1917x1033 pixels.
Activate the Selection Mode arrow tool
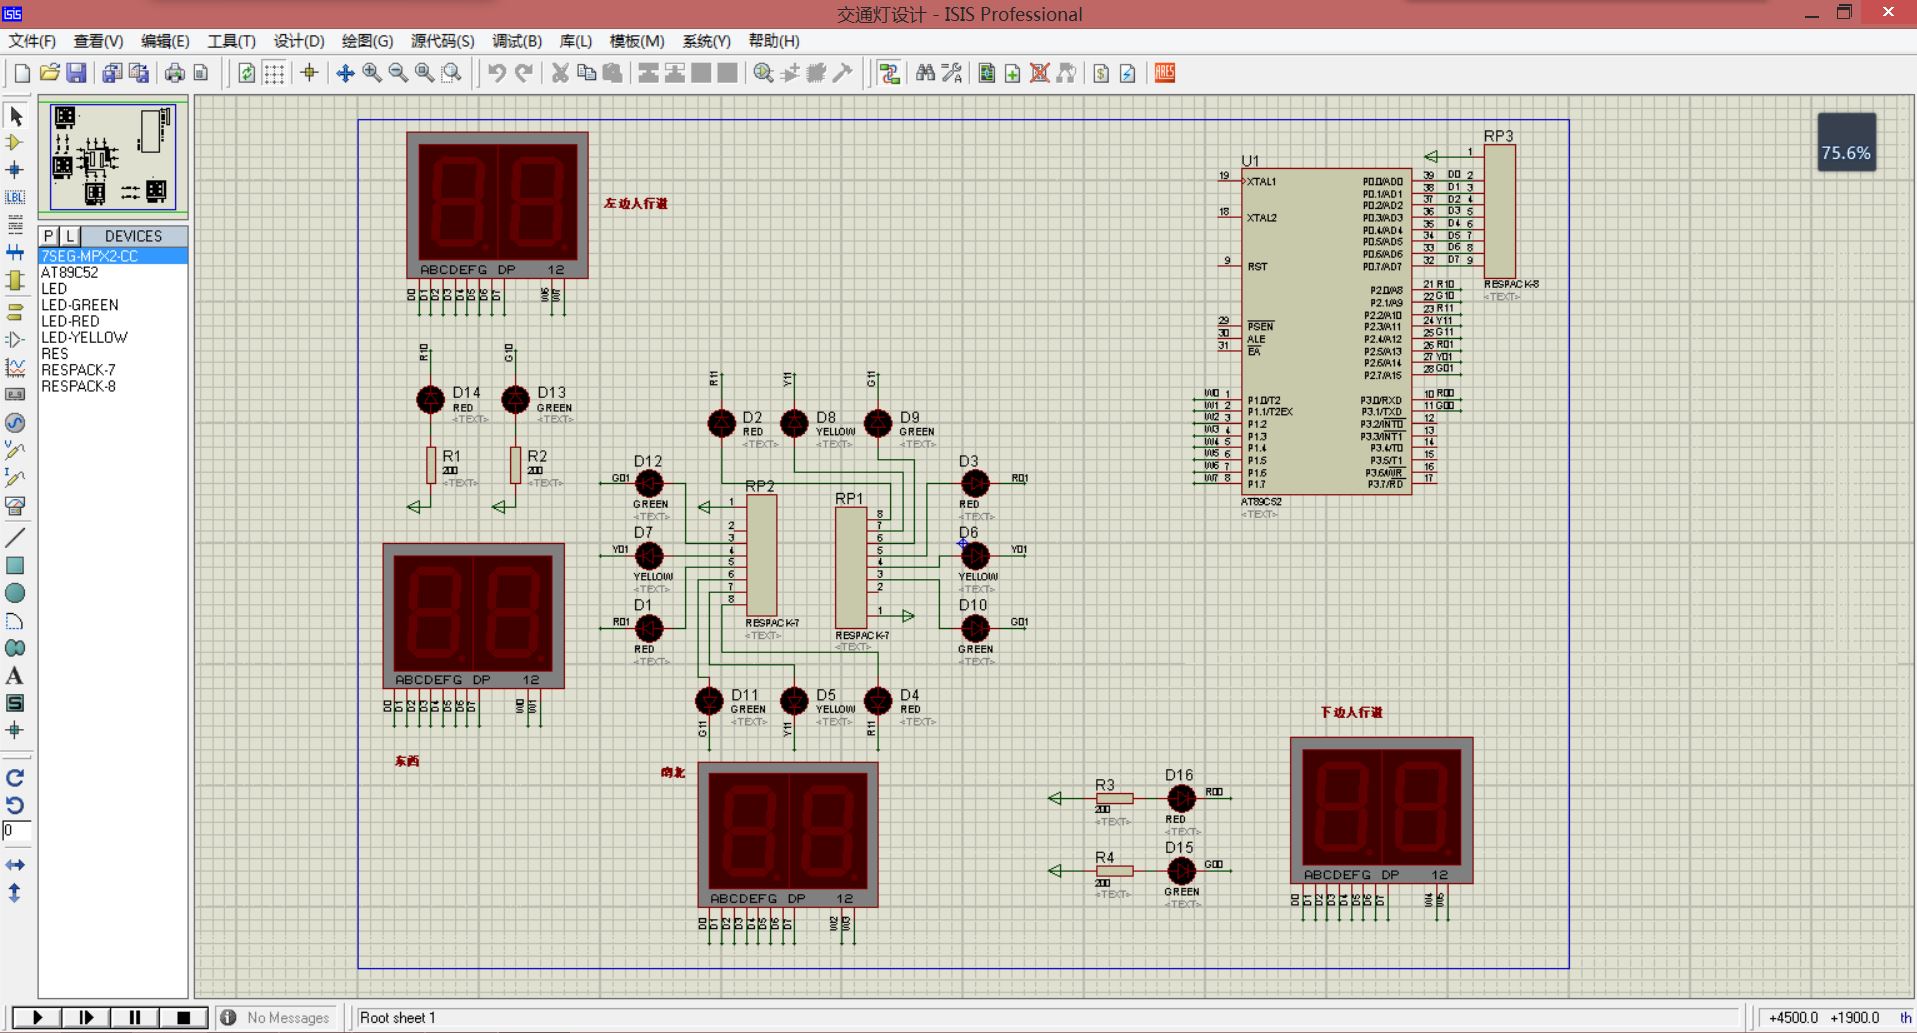15,116
